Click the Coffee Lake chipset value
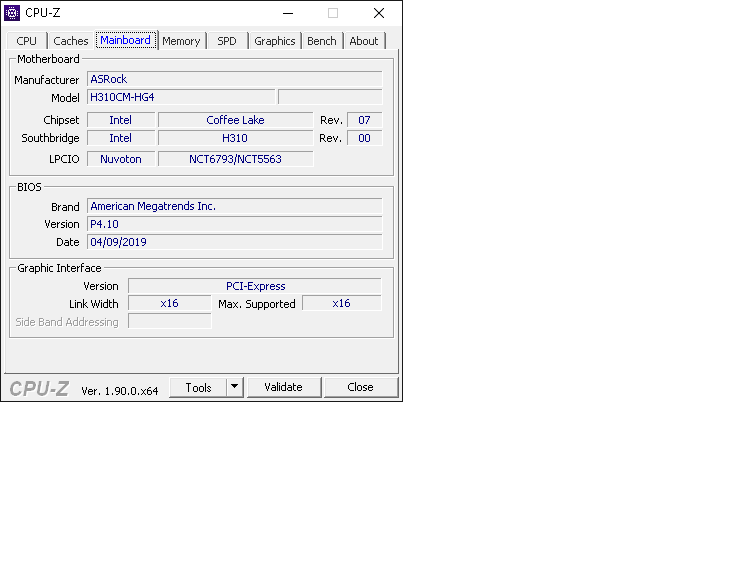The height and width of the screenshot is (564, 752). (235, 120)
